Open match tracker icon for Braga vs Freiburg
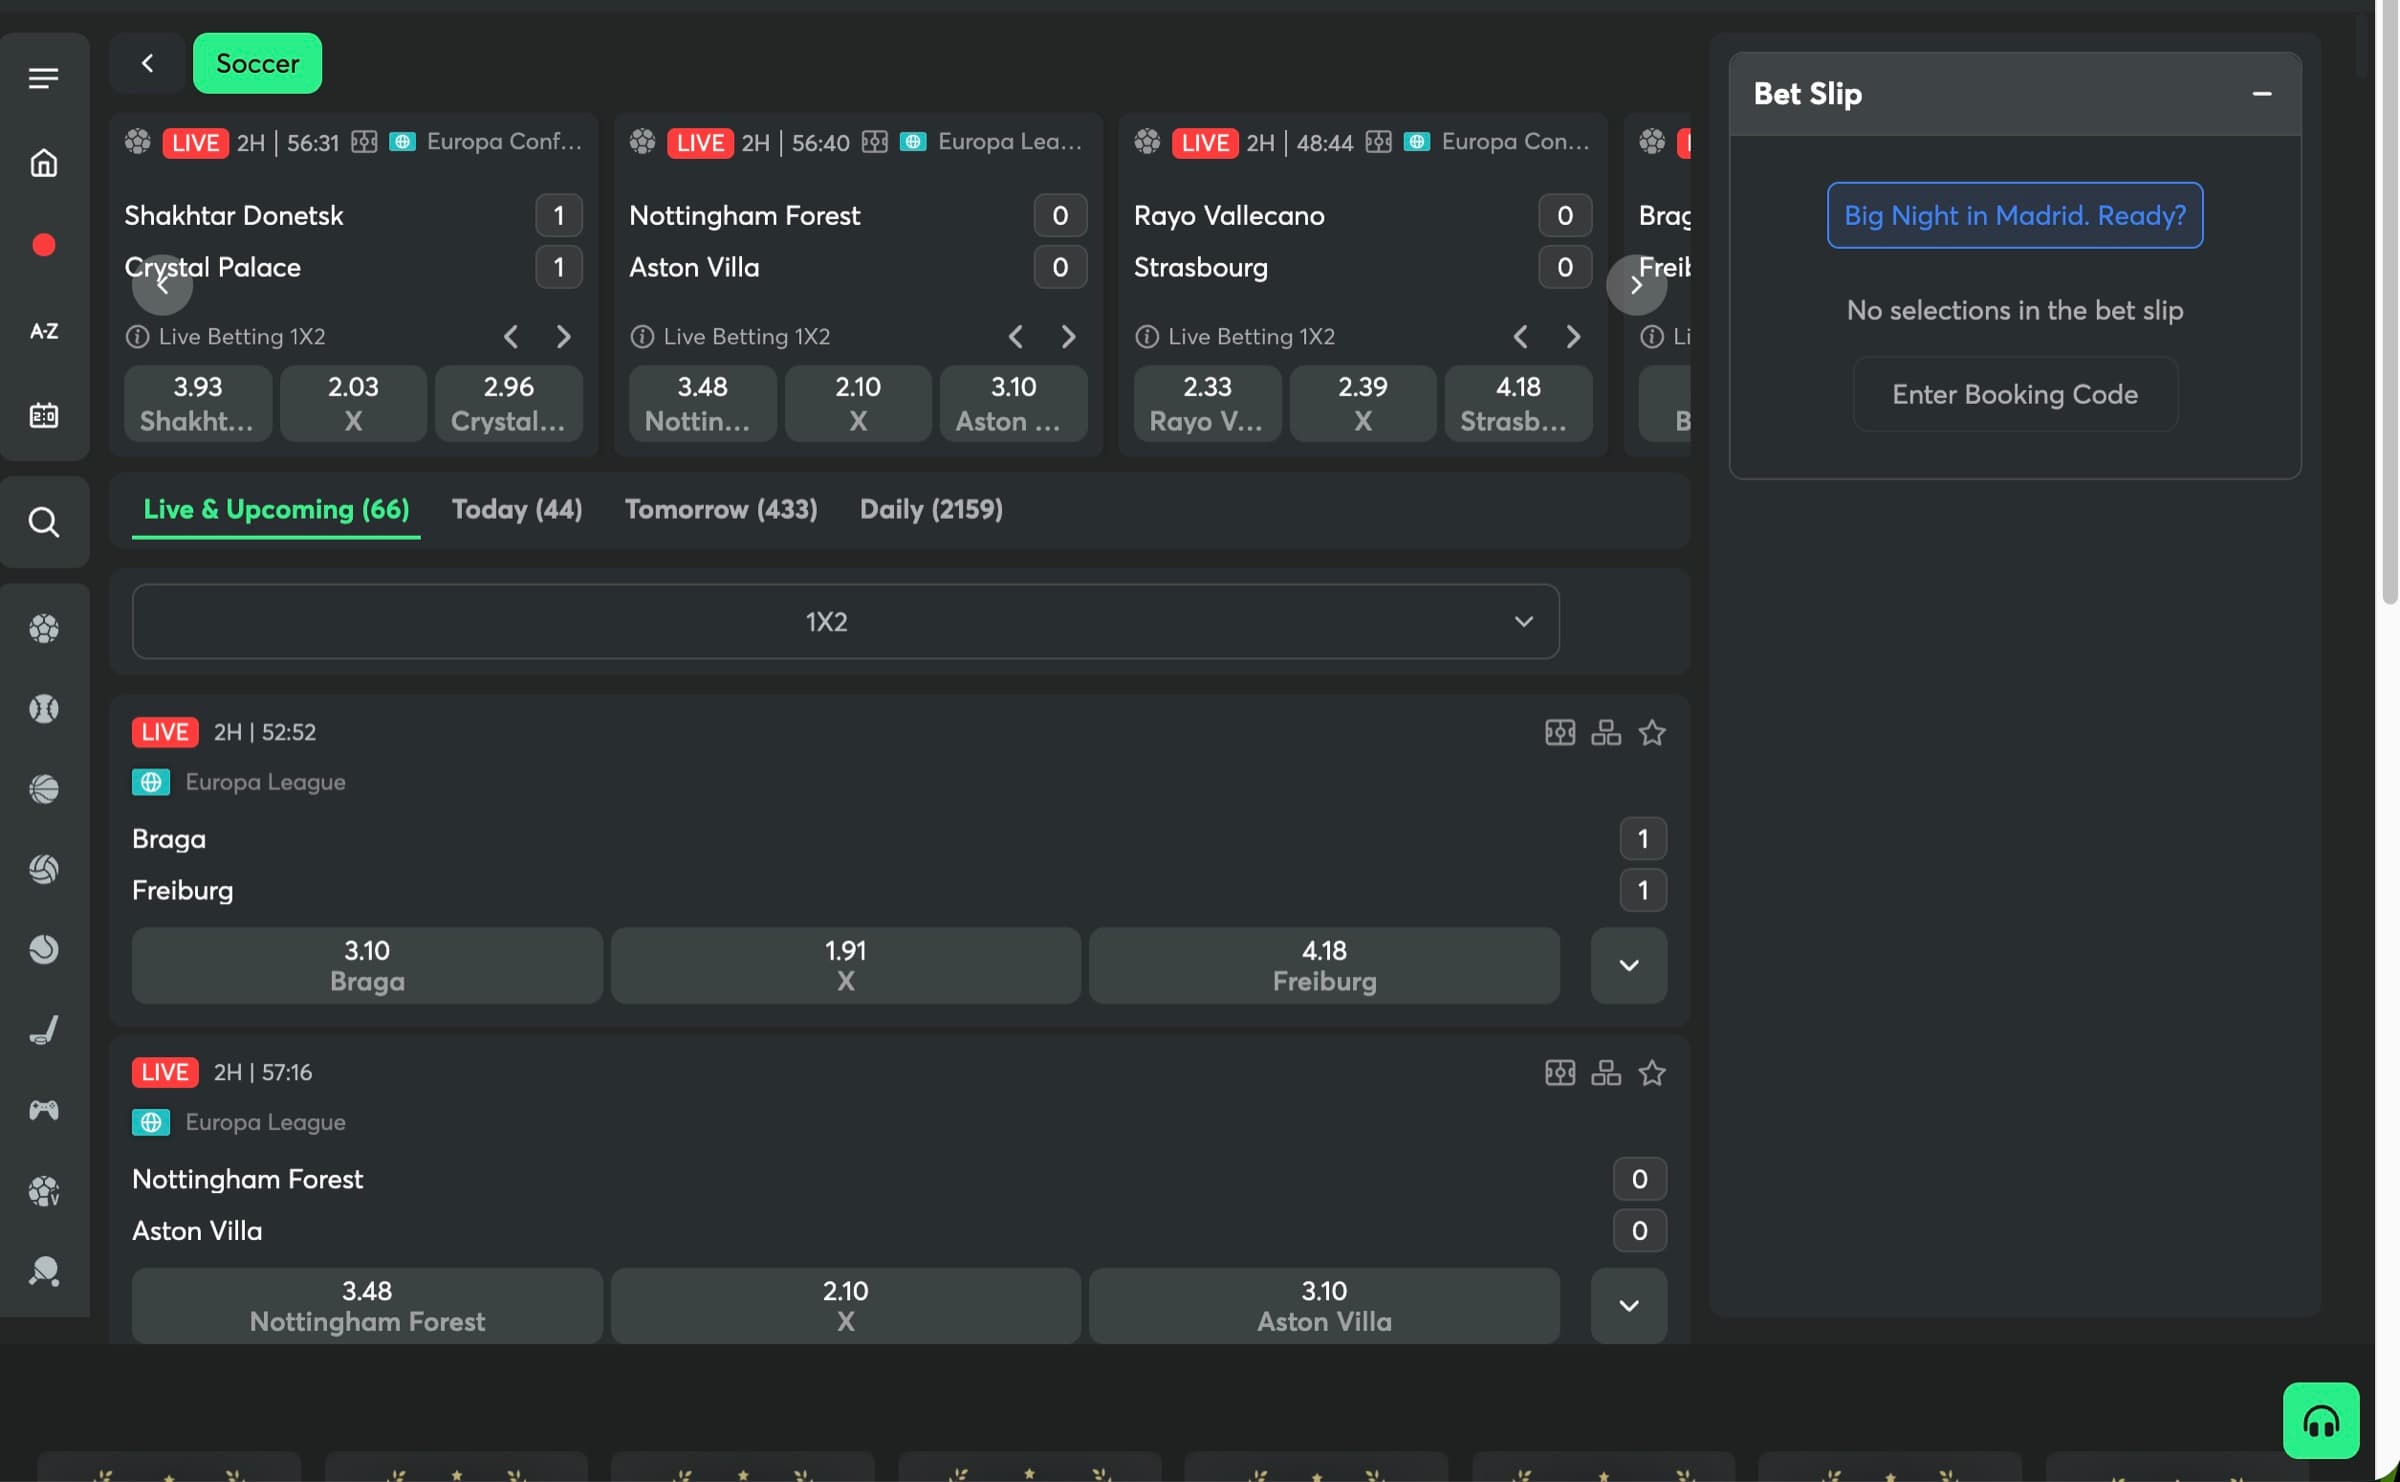Screen dimensions: 2400x1482 point(1560,733)
